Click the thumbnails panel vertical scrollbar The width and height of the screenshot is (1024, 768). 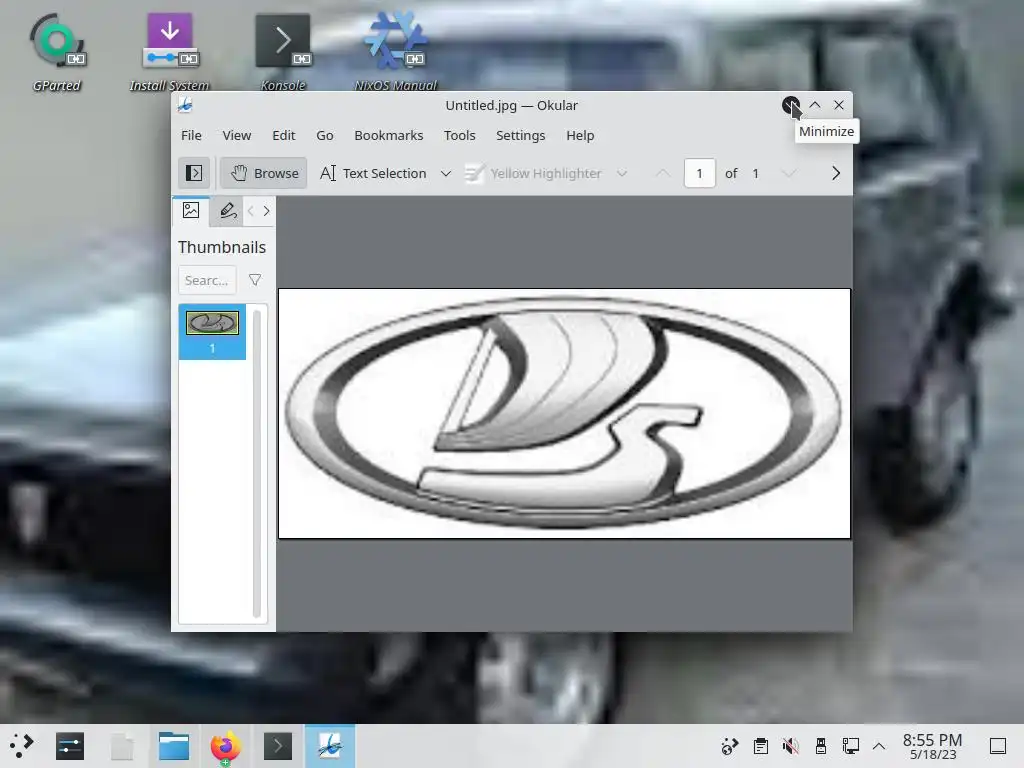(257, 463)
